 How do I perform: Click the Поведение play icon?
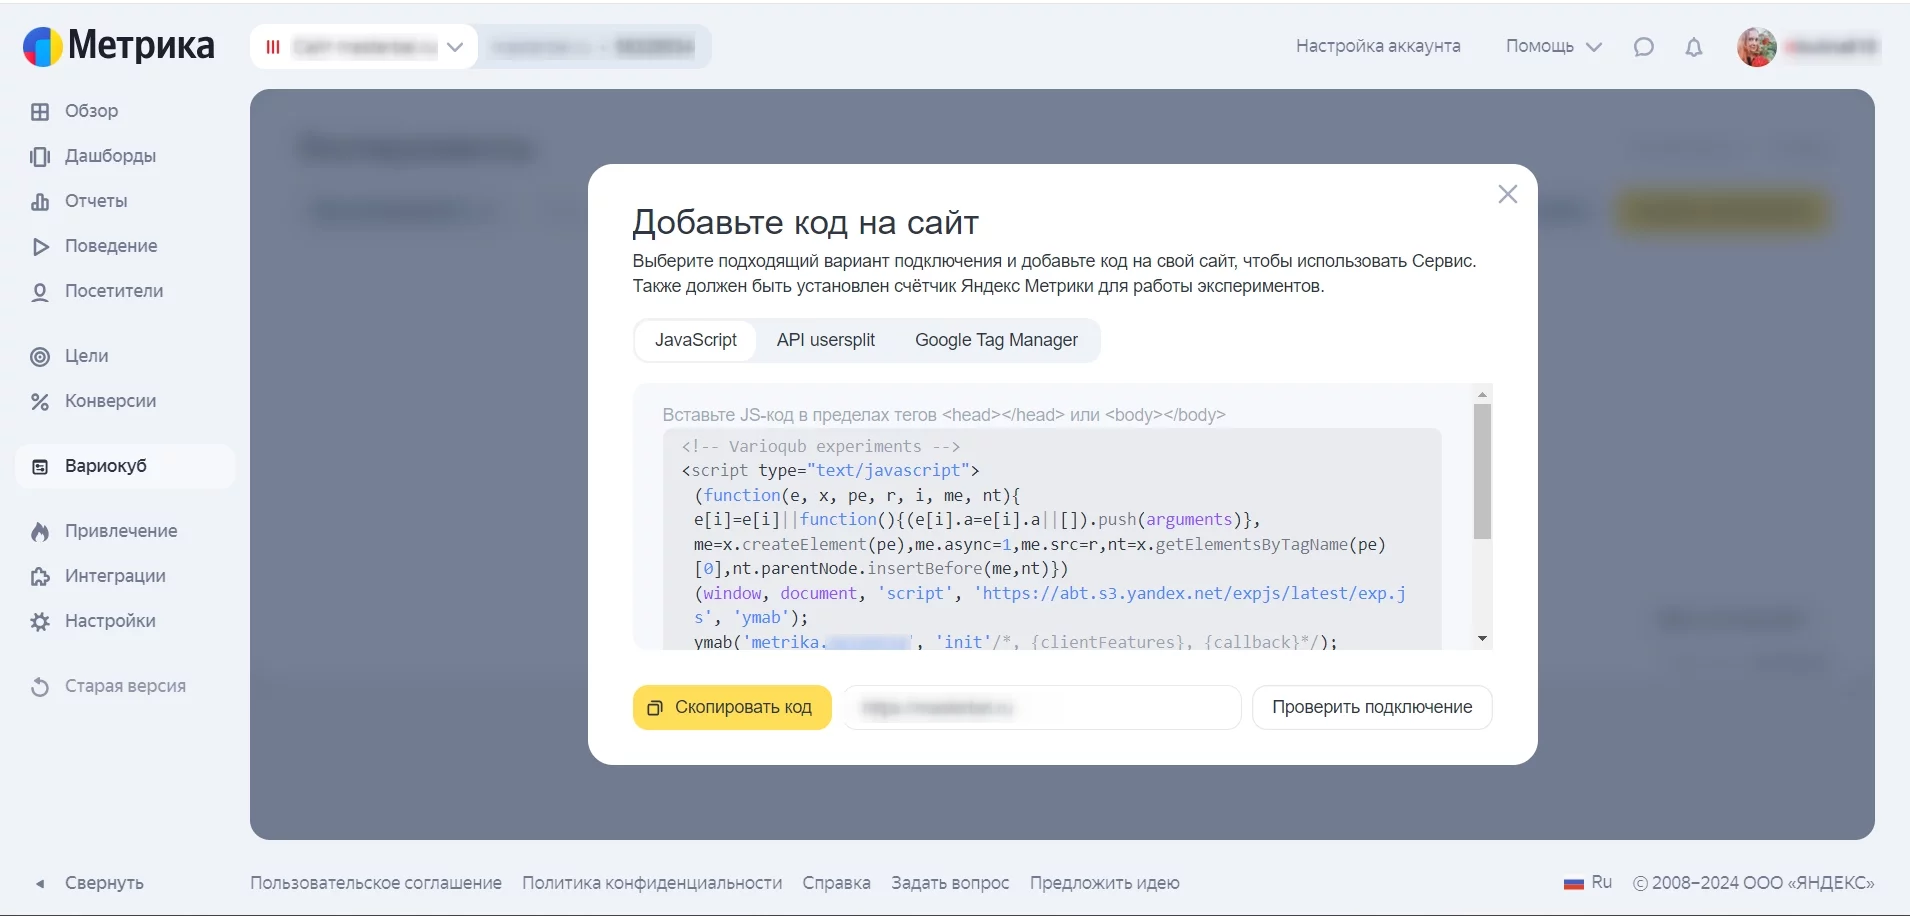pyautogui.click(x=40, y=246)
